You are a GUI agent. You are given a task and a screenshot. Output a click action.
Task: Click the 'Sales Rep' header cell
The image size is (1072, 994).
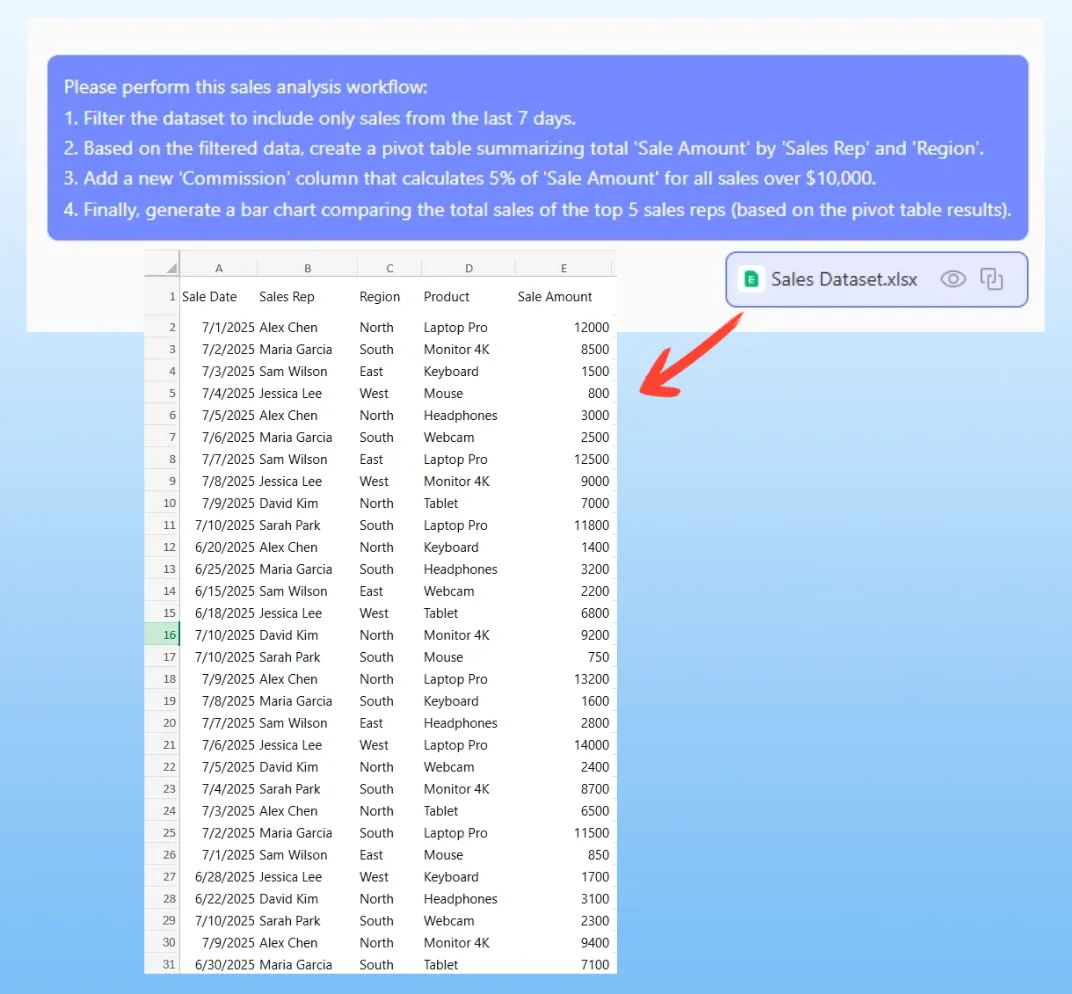[x=287, y=297]
